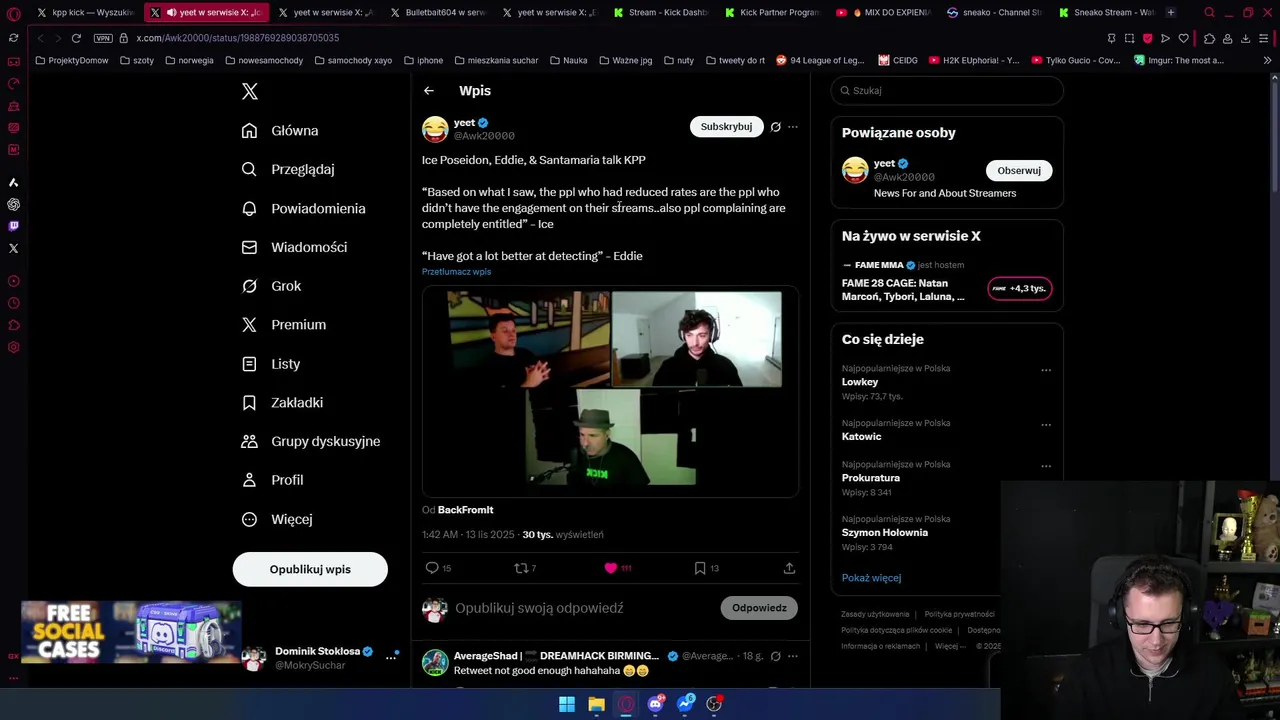Open Grok in the X navigation
This screenshot has height=720, width=1280.
tap(271, 286)
